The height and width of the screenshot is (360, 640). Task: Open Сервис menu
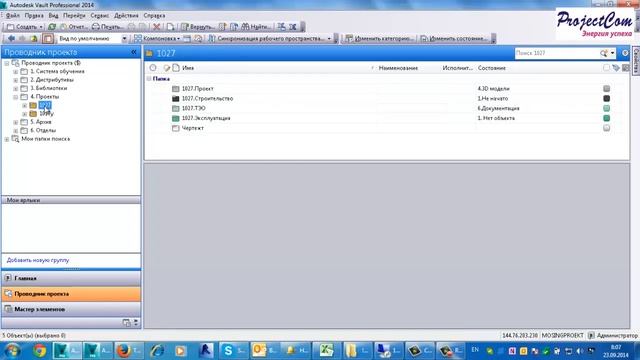pyautogui.click(x=100, y=16)
